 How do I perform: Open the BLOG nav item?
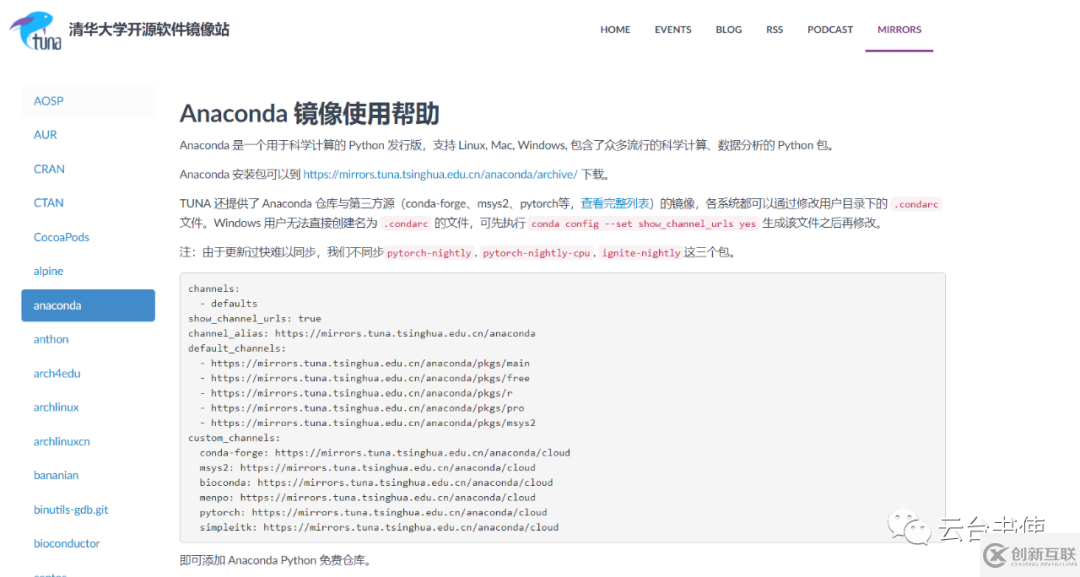tap(729, 30)
